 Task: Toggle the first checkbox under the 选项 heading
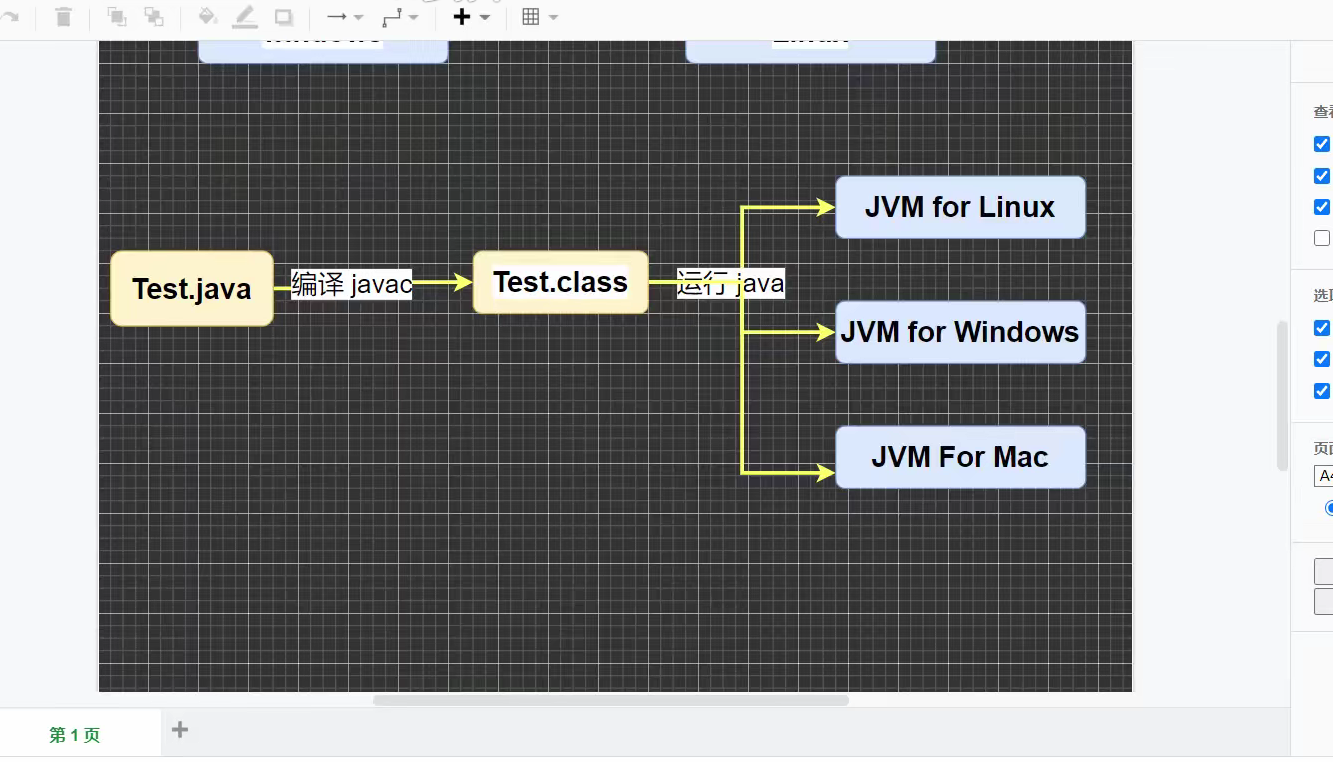[x=1322, y=328]
